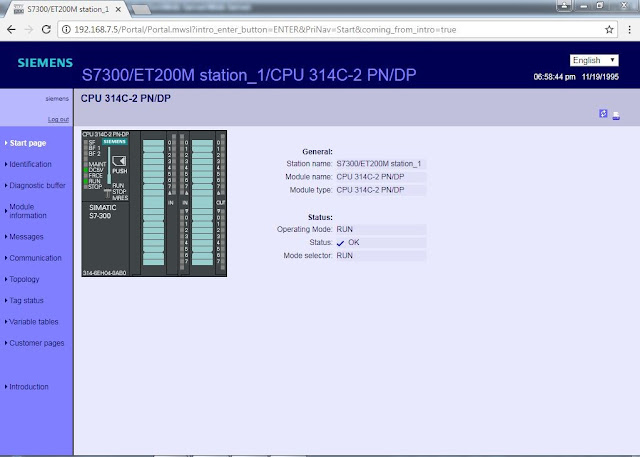Image resolution: width=640 pixels, height=457 pixels.
Task: Open the Chrome three-dot menu
Action: (629, 29)
